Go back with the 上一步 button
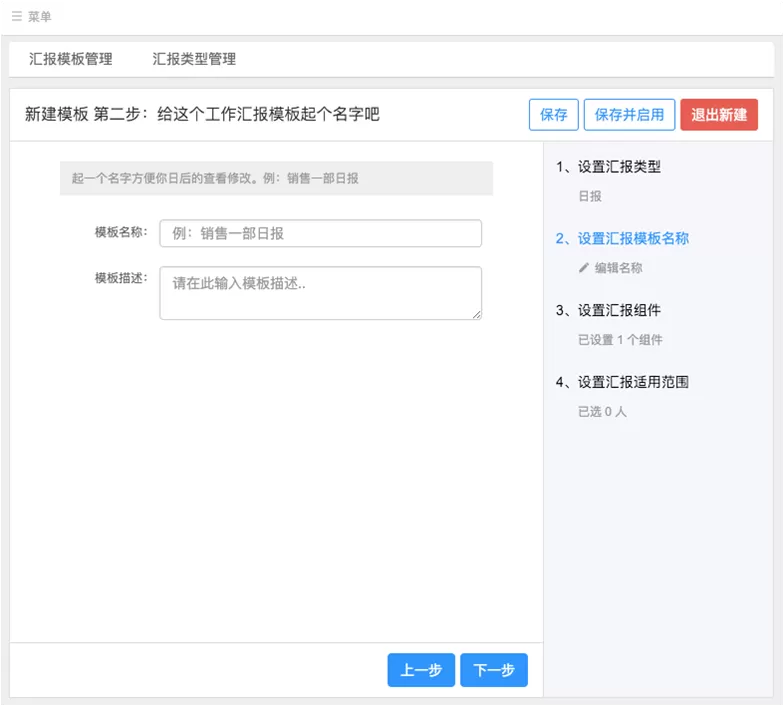This screenshot has height=706, width=784. coord(421,670)
